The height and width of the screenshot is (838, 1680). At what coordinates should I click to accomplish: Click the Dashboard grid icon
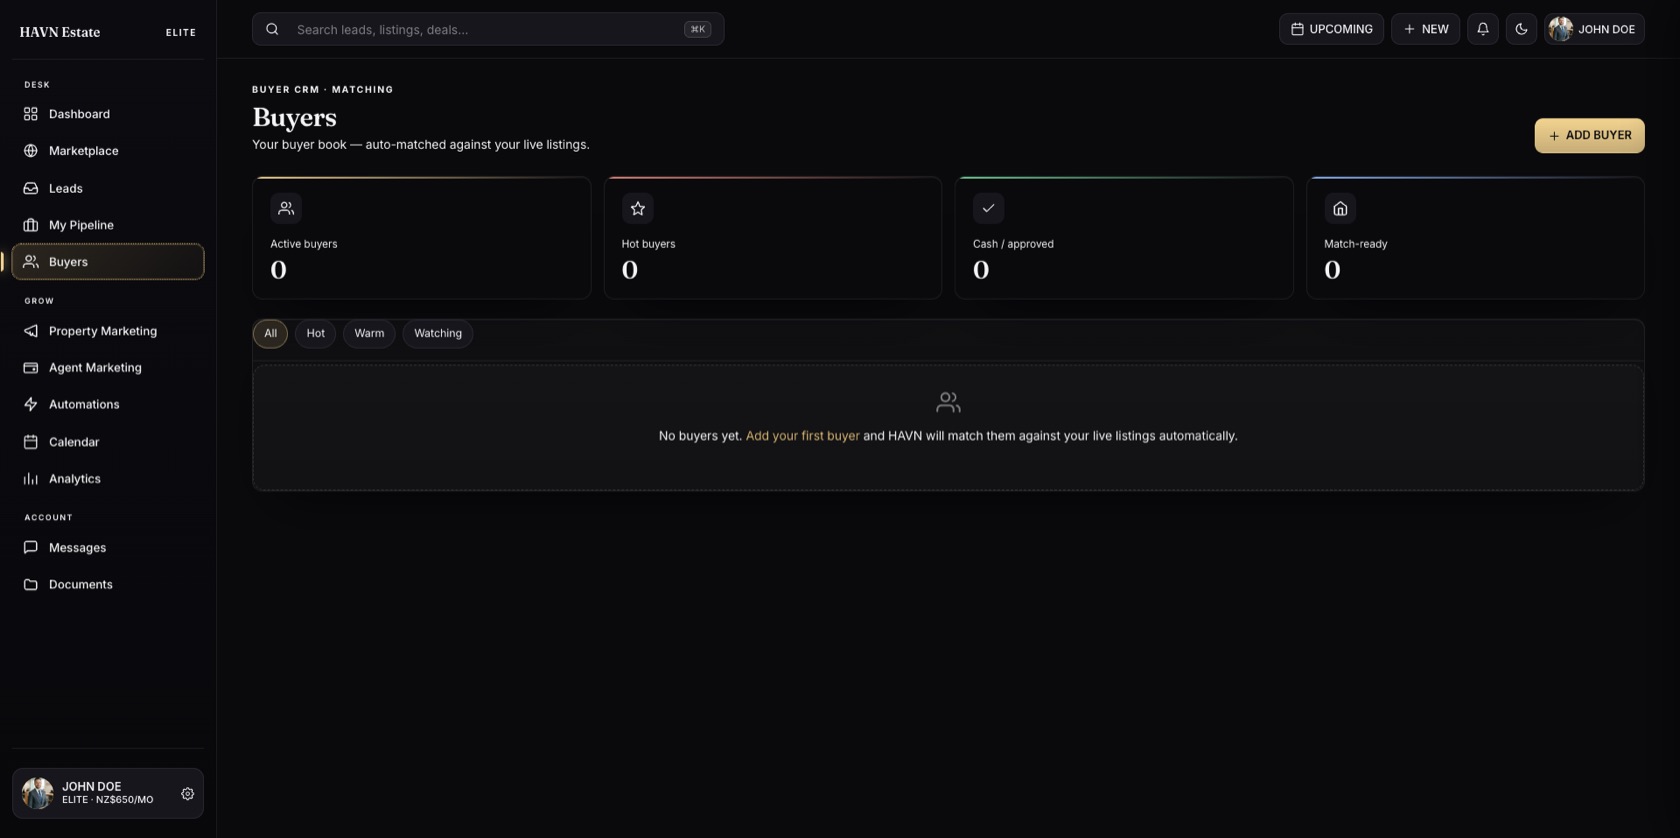[x=31, y=114]
